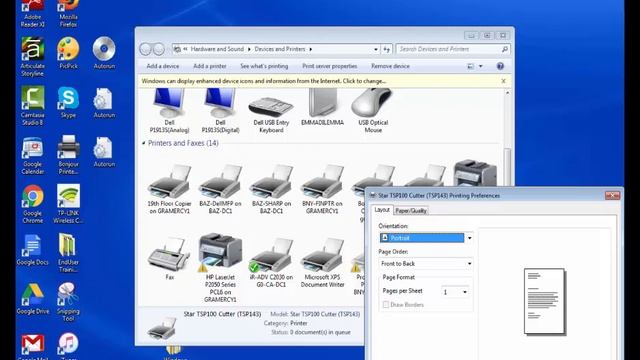Launch iTunes from desktop
Screen dimensions: 640x360
pos(68,346)
